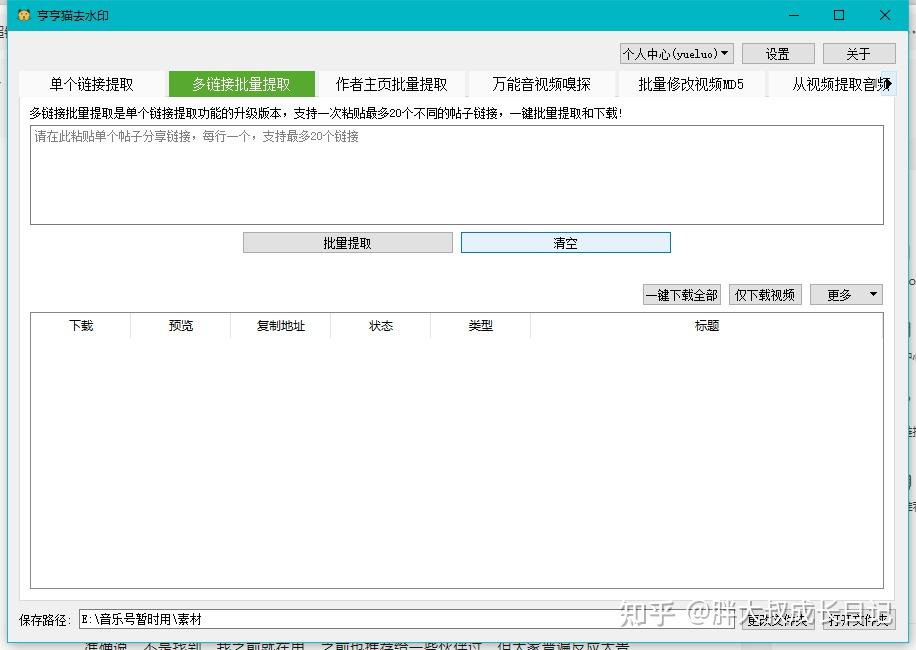
Task: Click the 打开文件夹 button
Action: (x=859, y=619)
